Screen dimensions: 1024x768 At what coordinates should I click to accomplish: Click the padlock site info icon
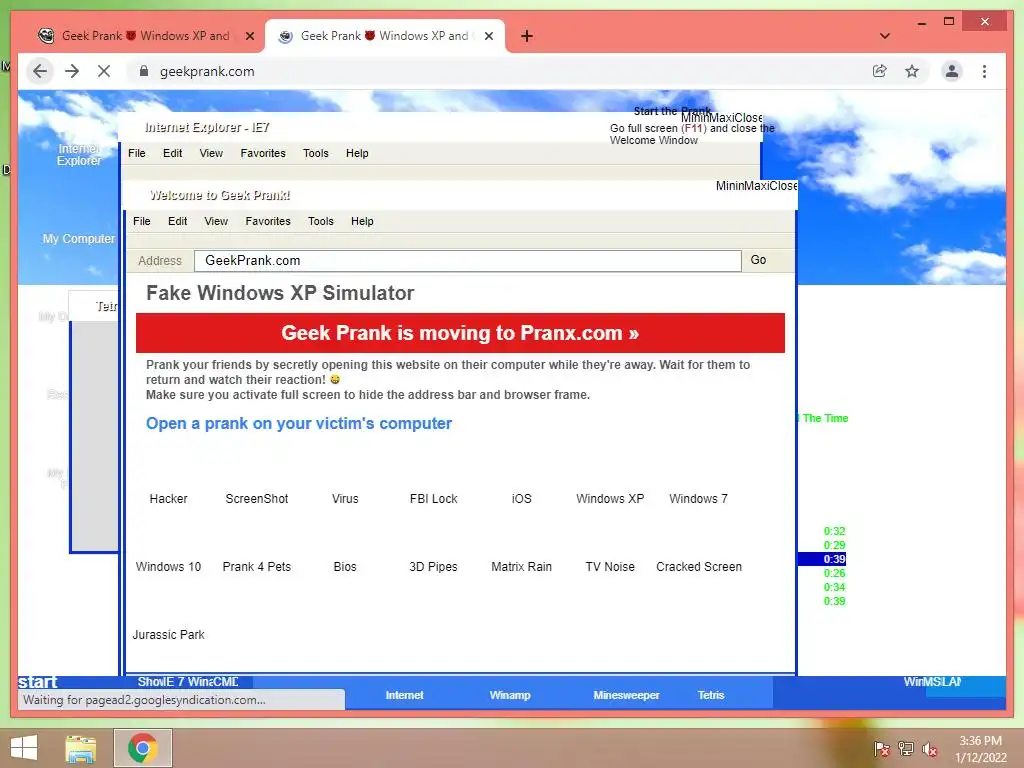click(x=144, y=71)
